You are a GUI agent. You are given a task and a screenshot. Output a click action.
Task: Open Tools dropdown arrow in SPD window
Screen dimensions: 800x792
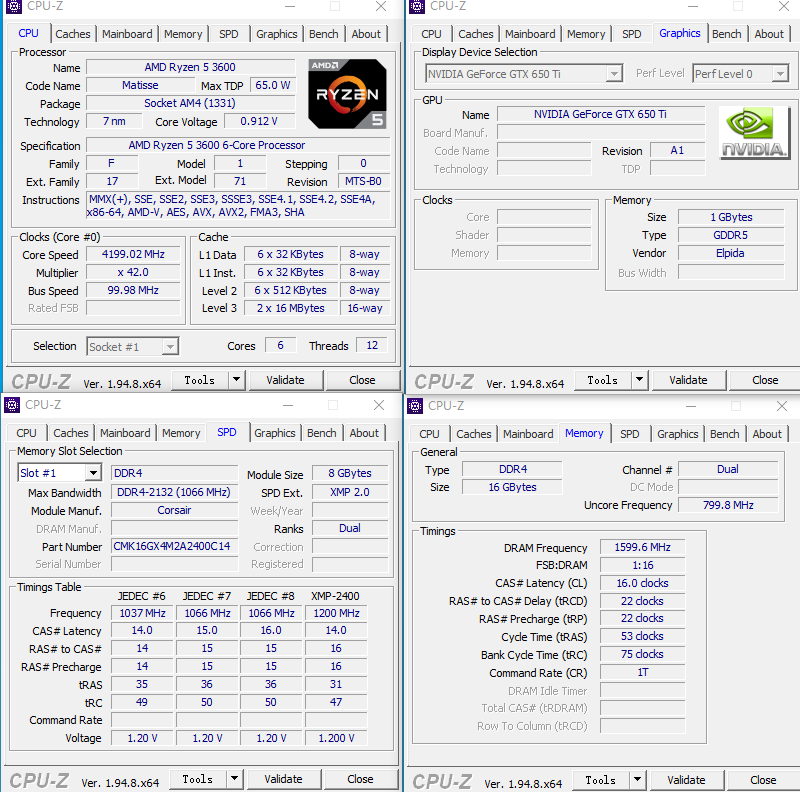tap(234, 779)
